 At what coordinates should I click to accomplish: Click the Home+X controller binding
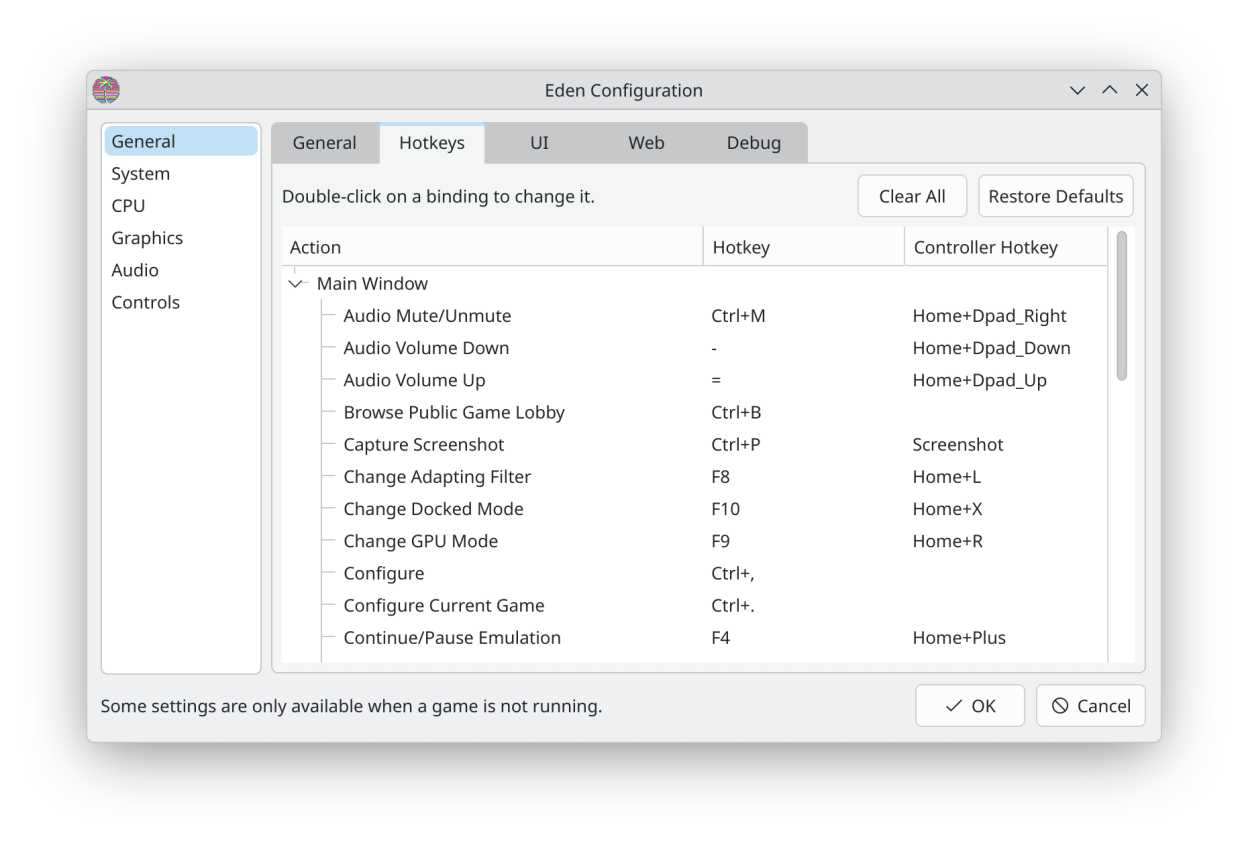pyautogui.click(x=947, y=509)
